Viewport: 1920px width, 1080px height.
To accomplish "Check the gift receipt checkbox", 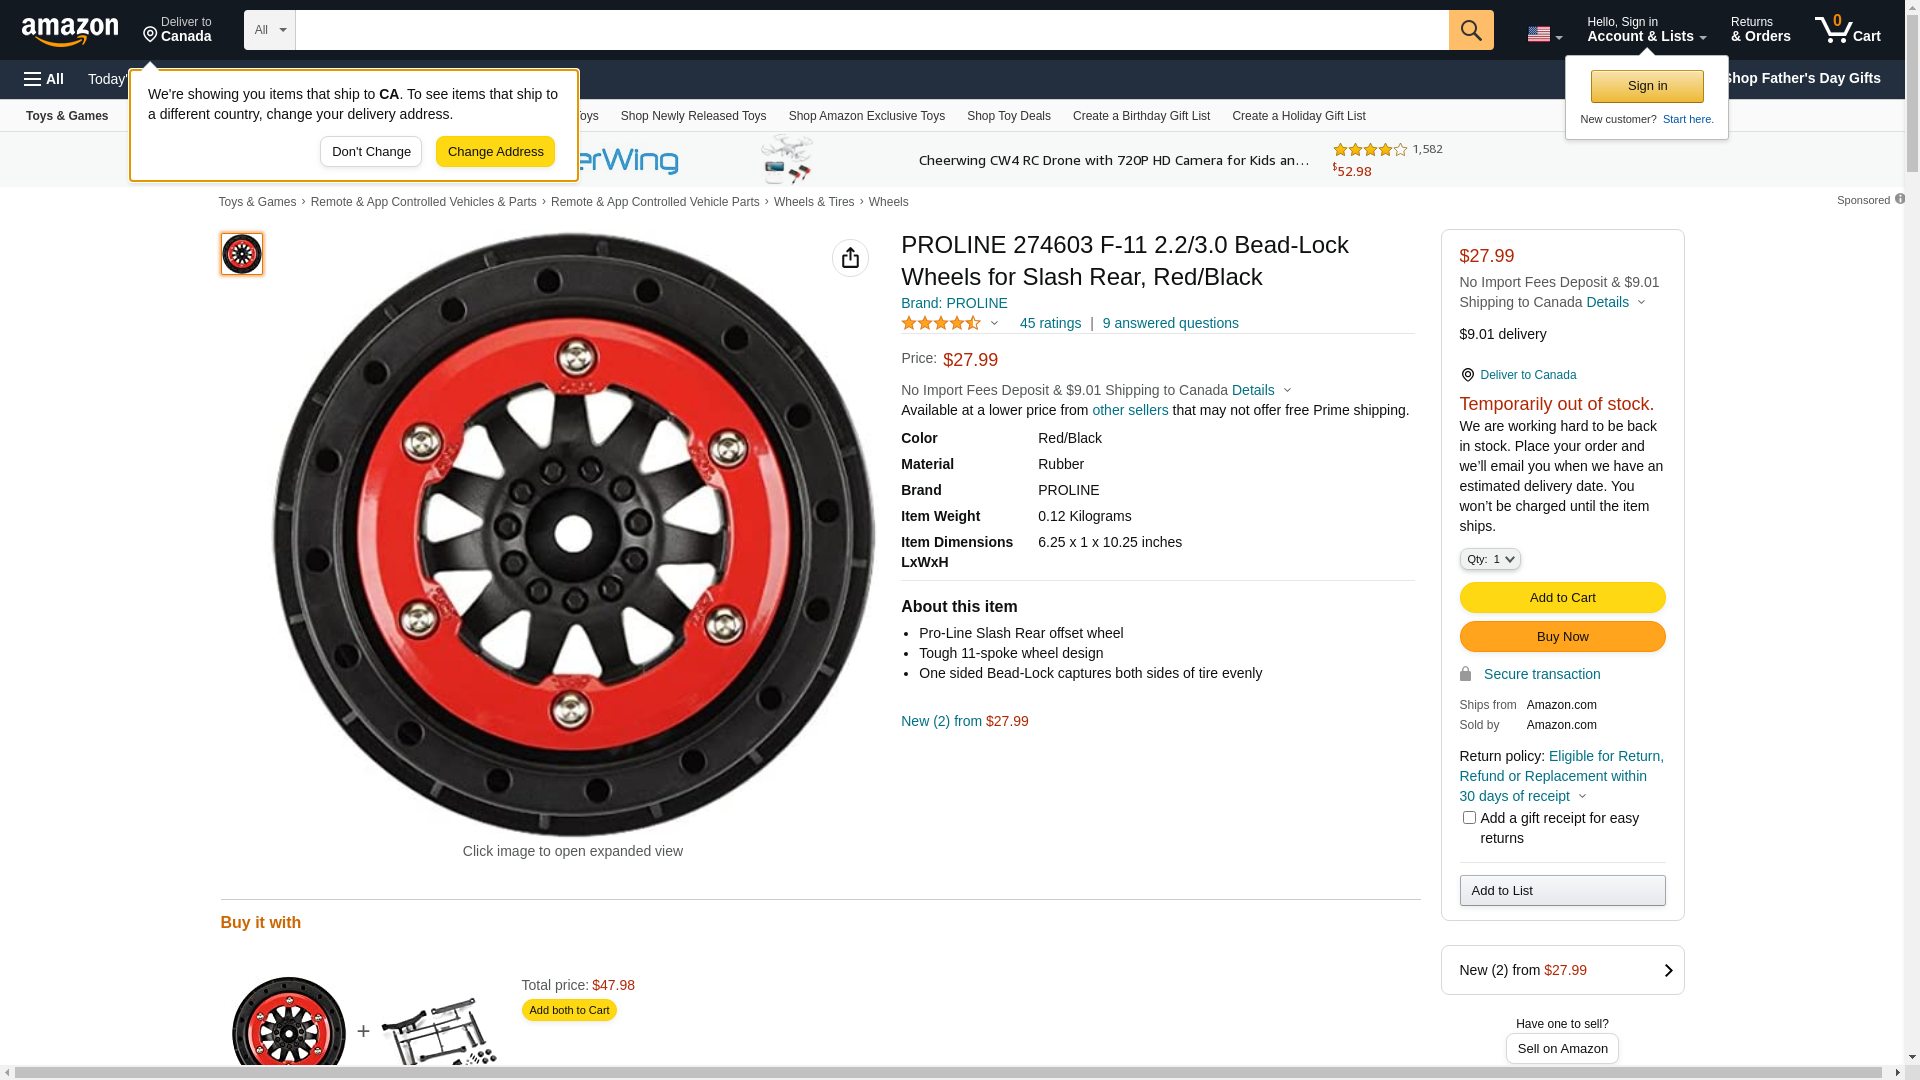I will pyautogui.click(x=1469, y=818).
